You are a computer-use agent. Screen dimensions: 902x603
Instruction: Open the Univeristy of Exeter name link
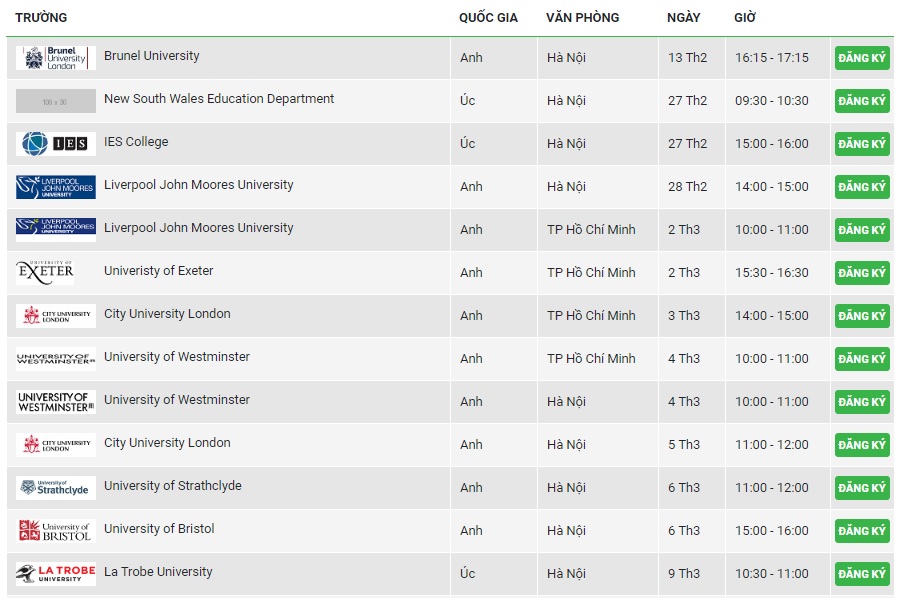coord(159,271)
